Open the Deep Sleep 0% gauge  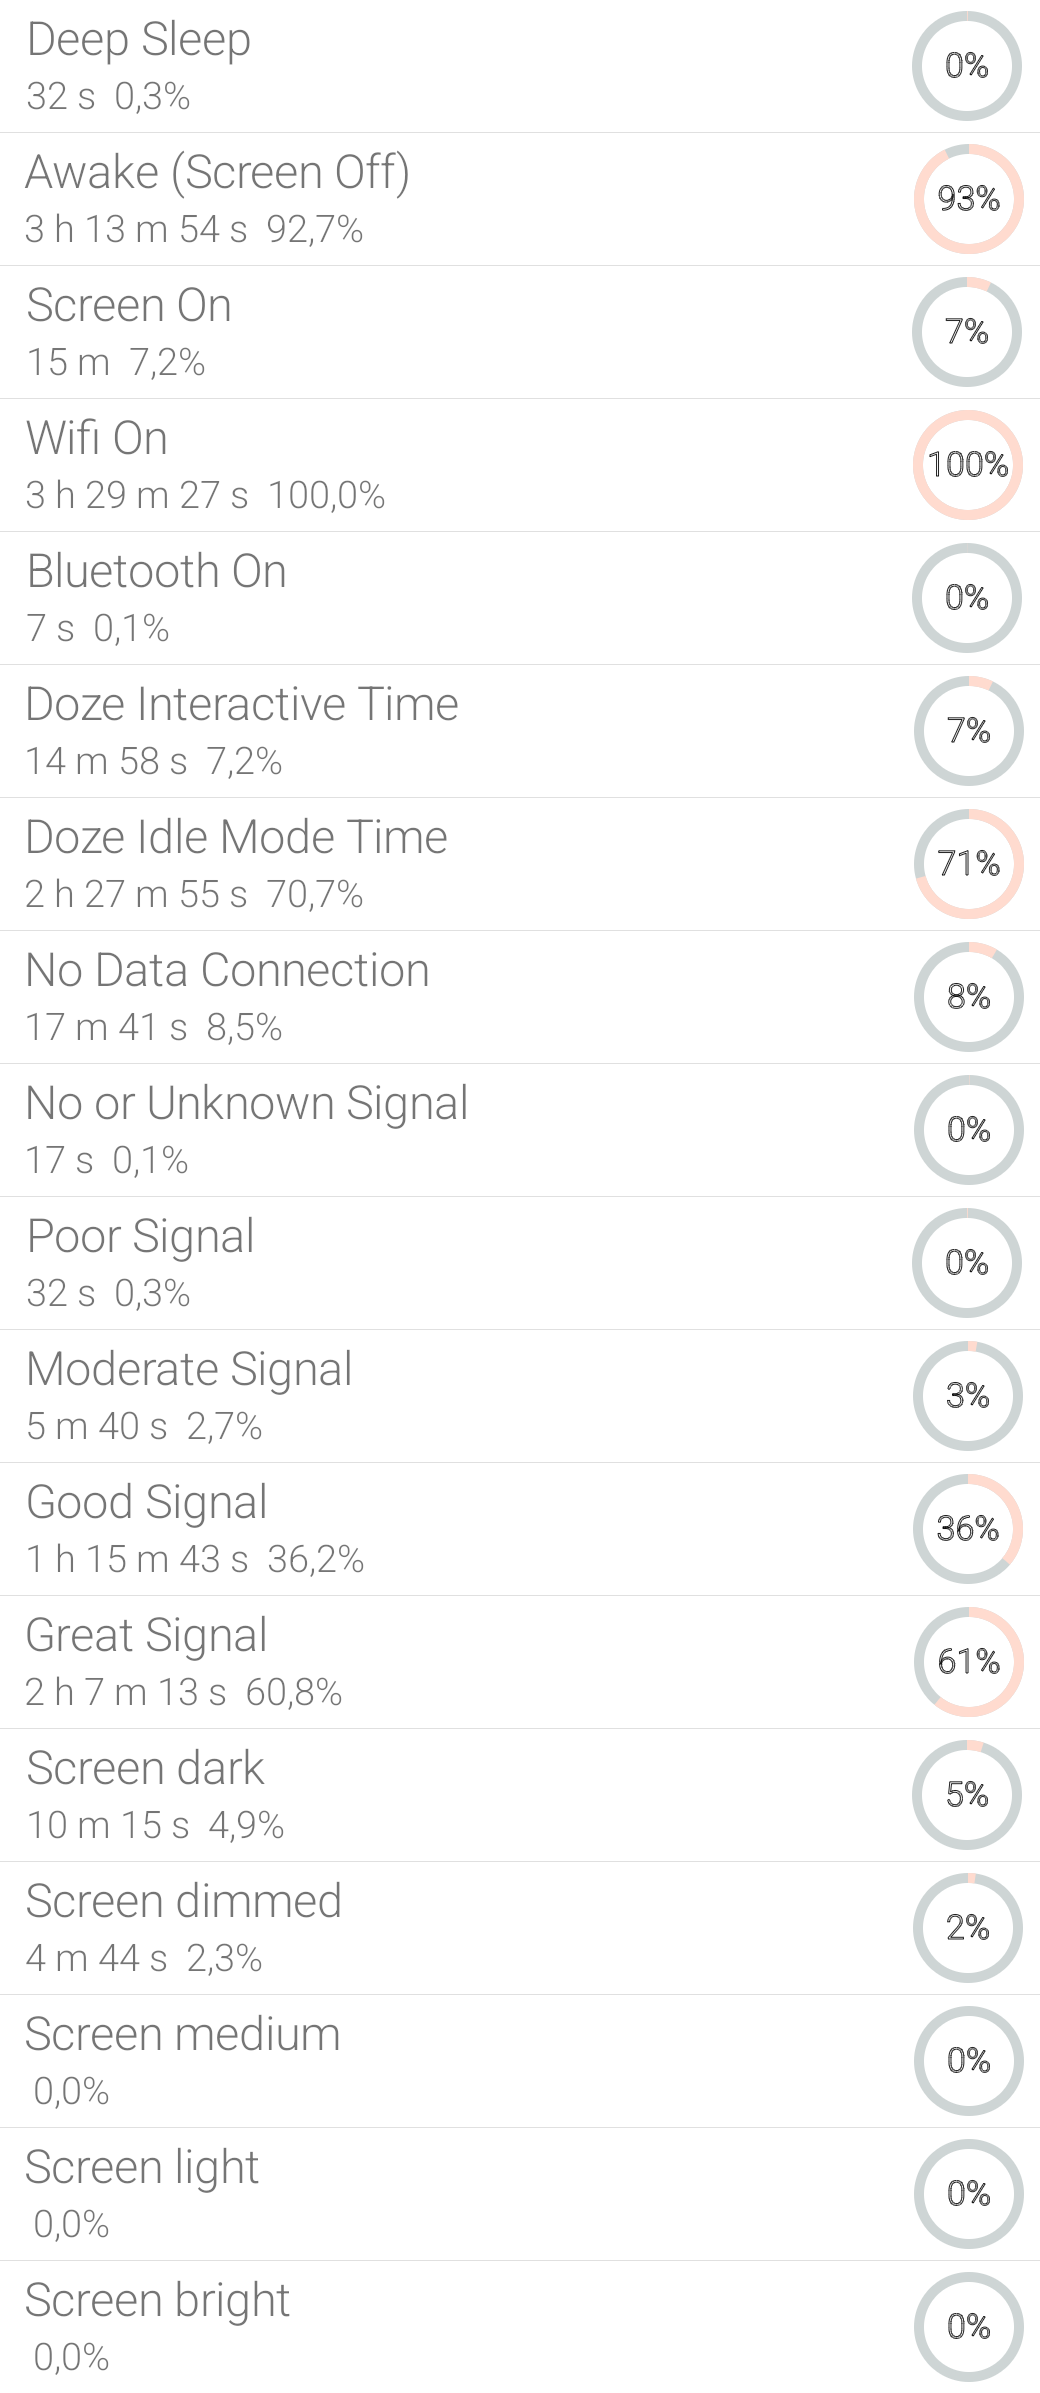(x=967, y=66)
